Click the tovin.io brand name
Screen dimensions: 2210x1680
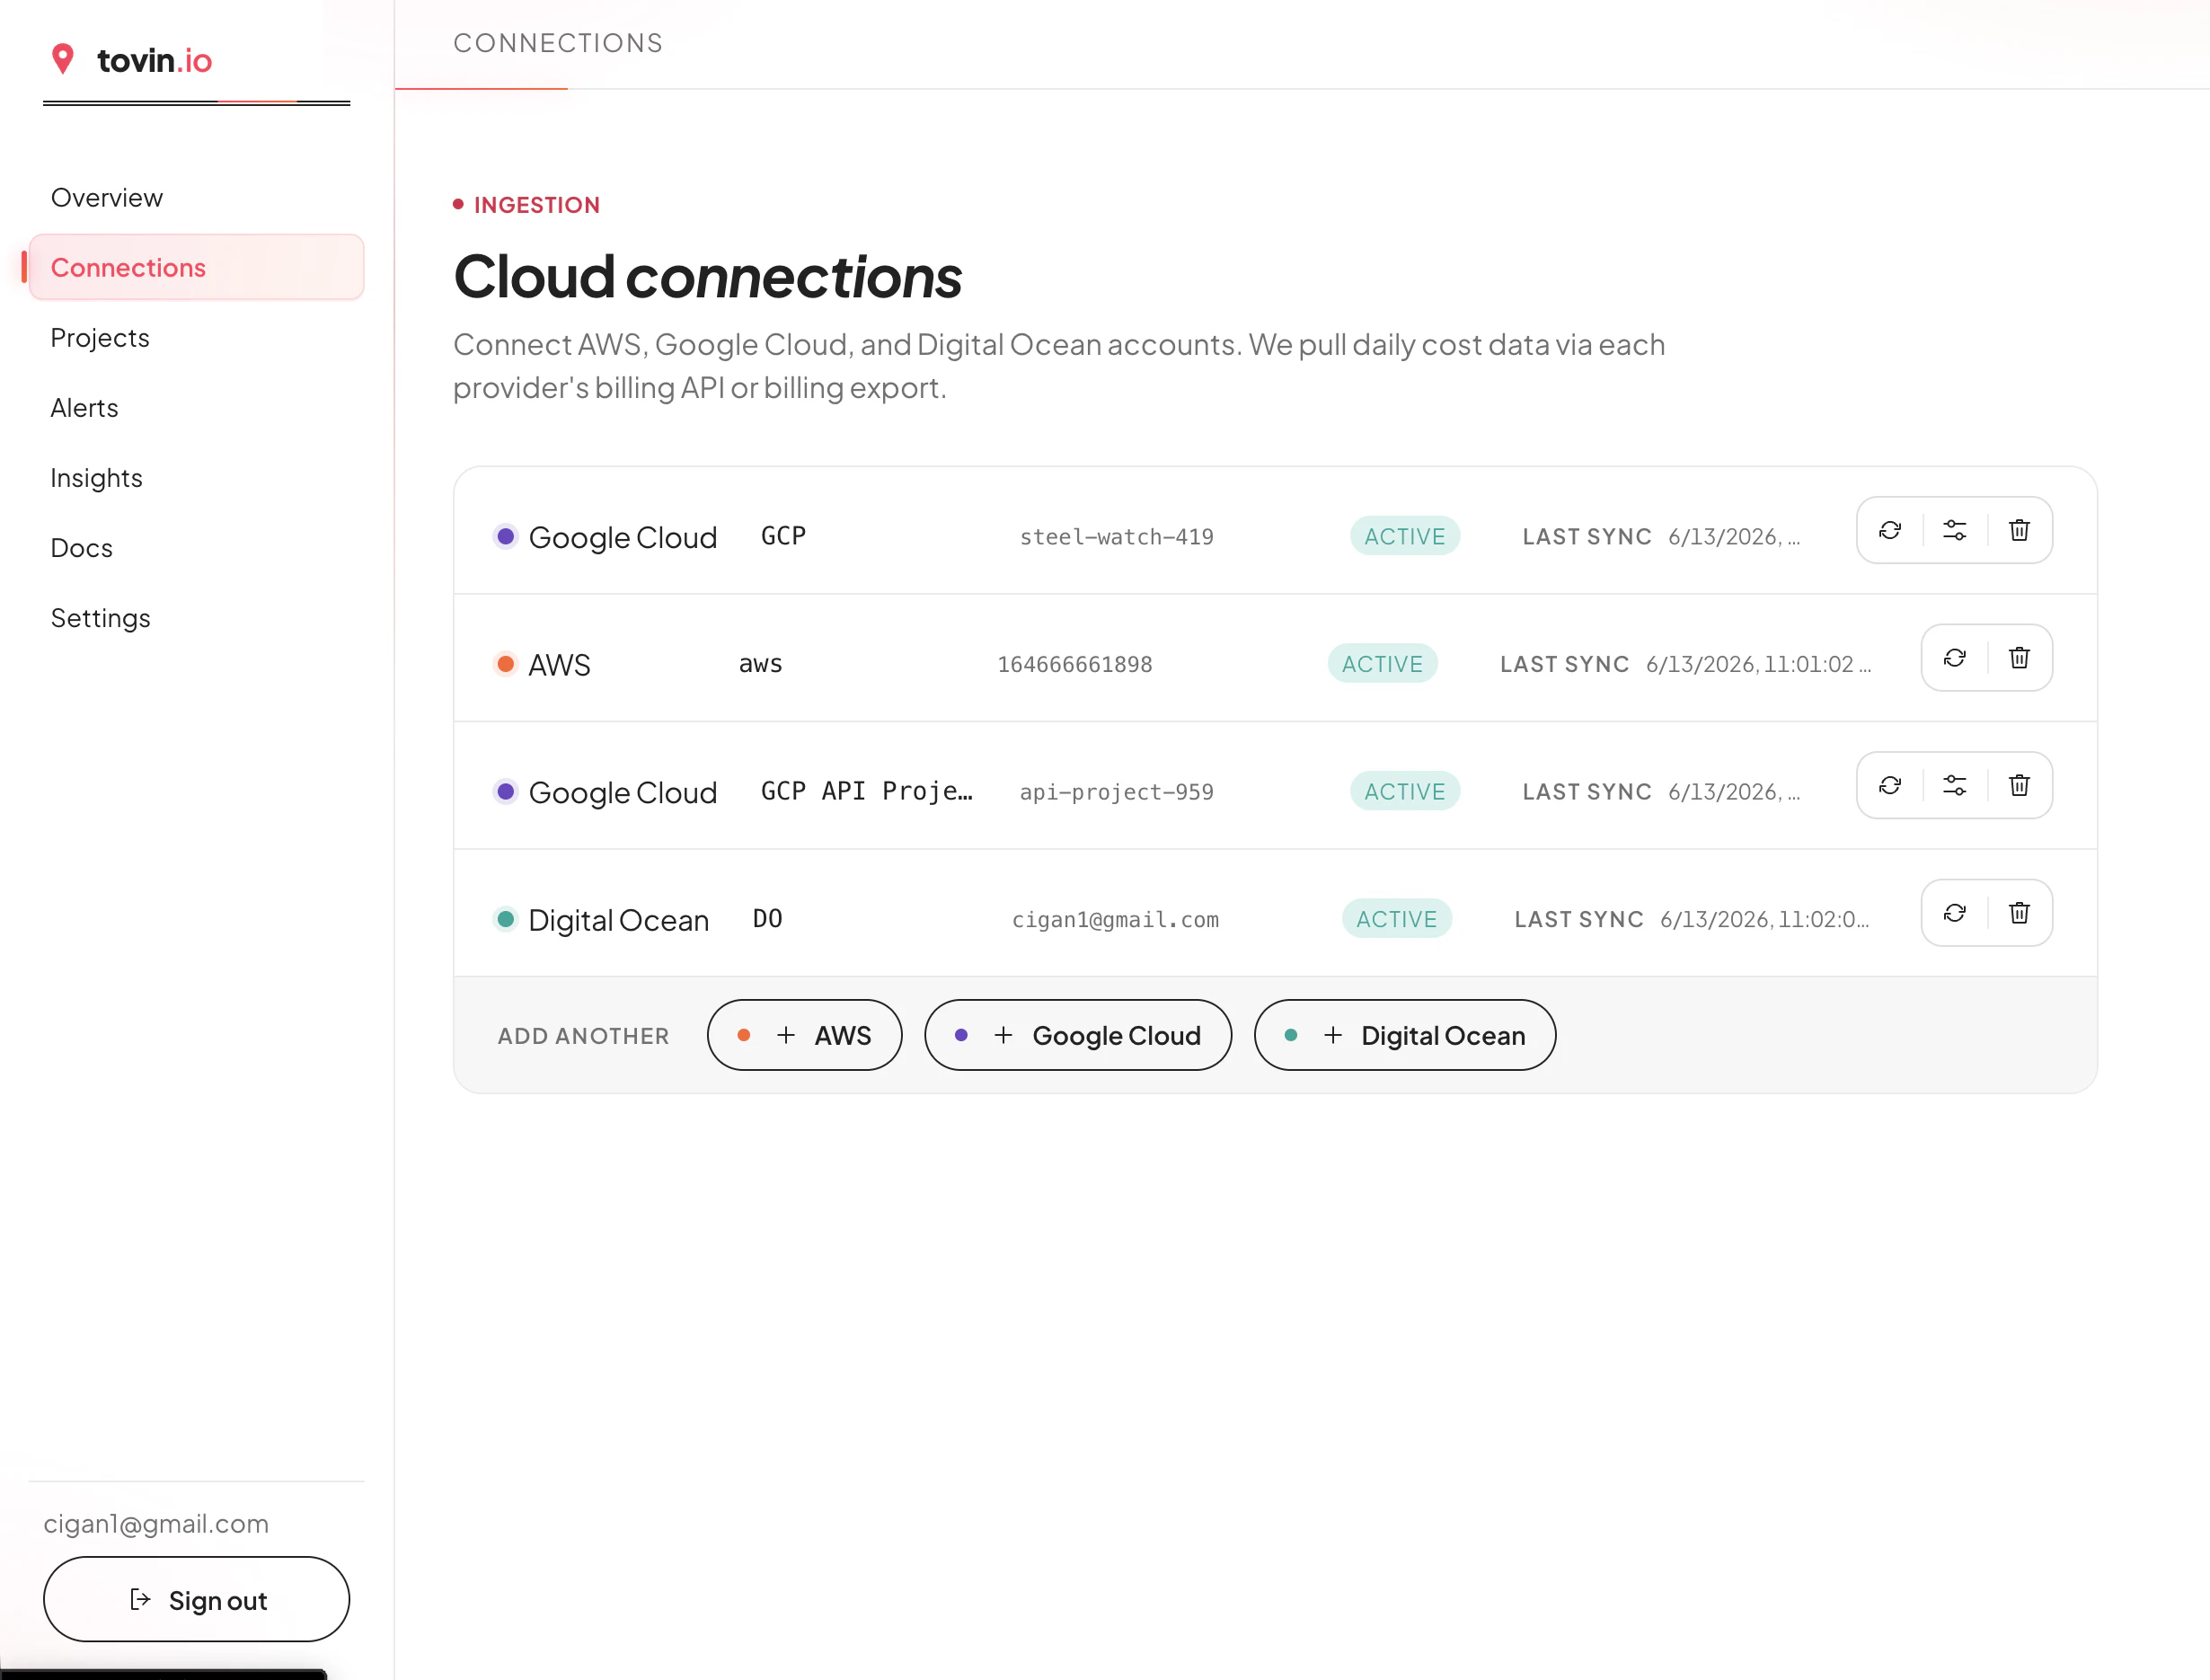tap(154, 60)
